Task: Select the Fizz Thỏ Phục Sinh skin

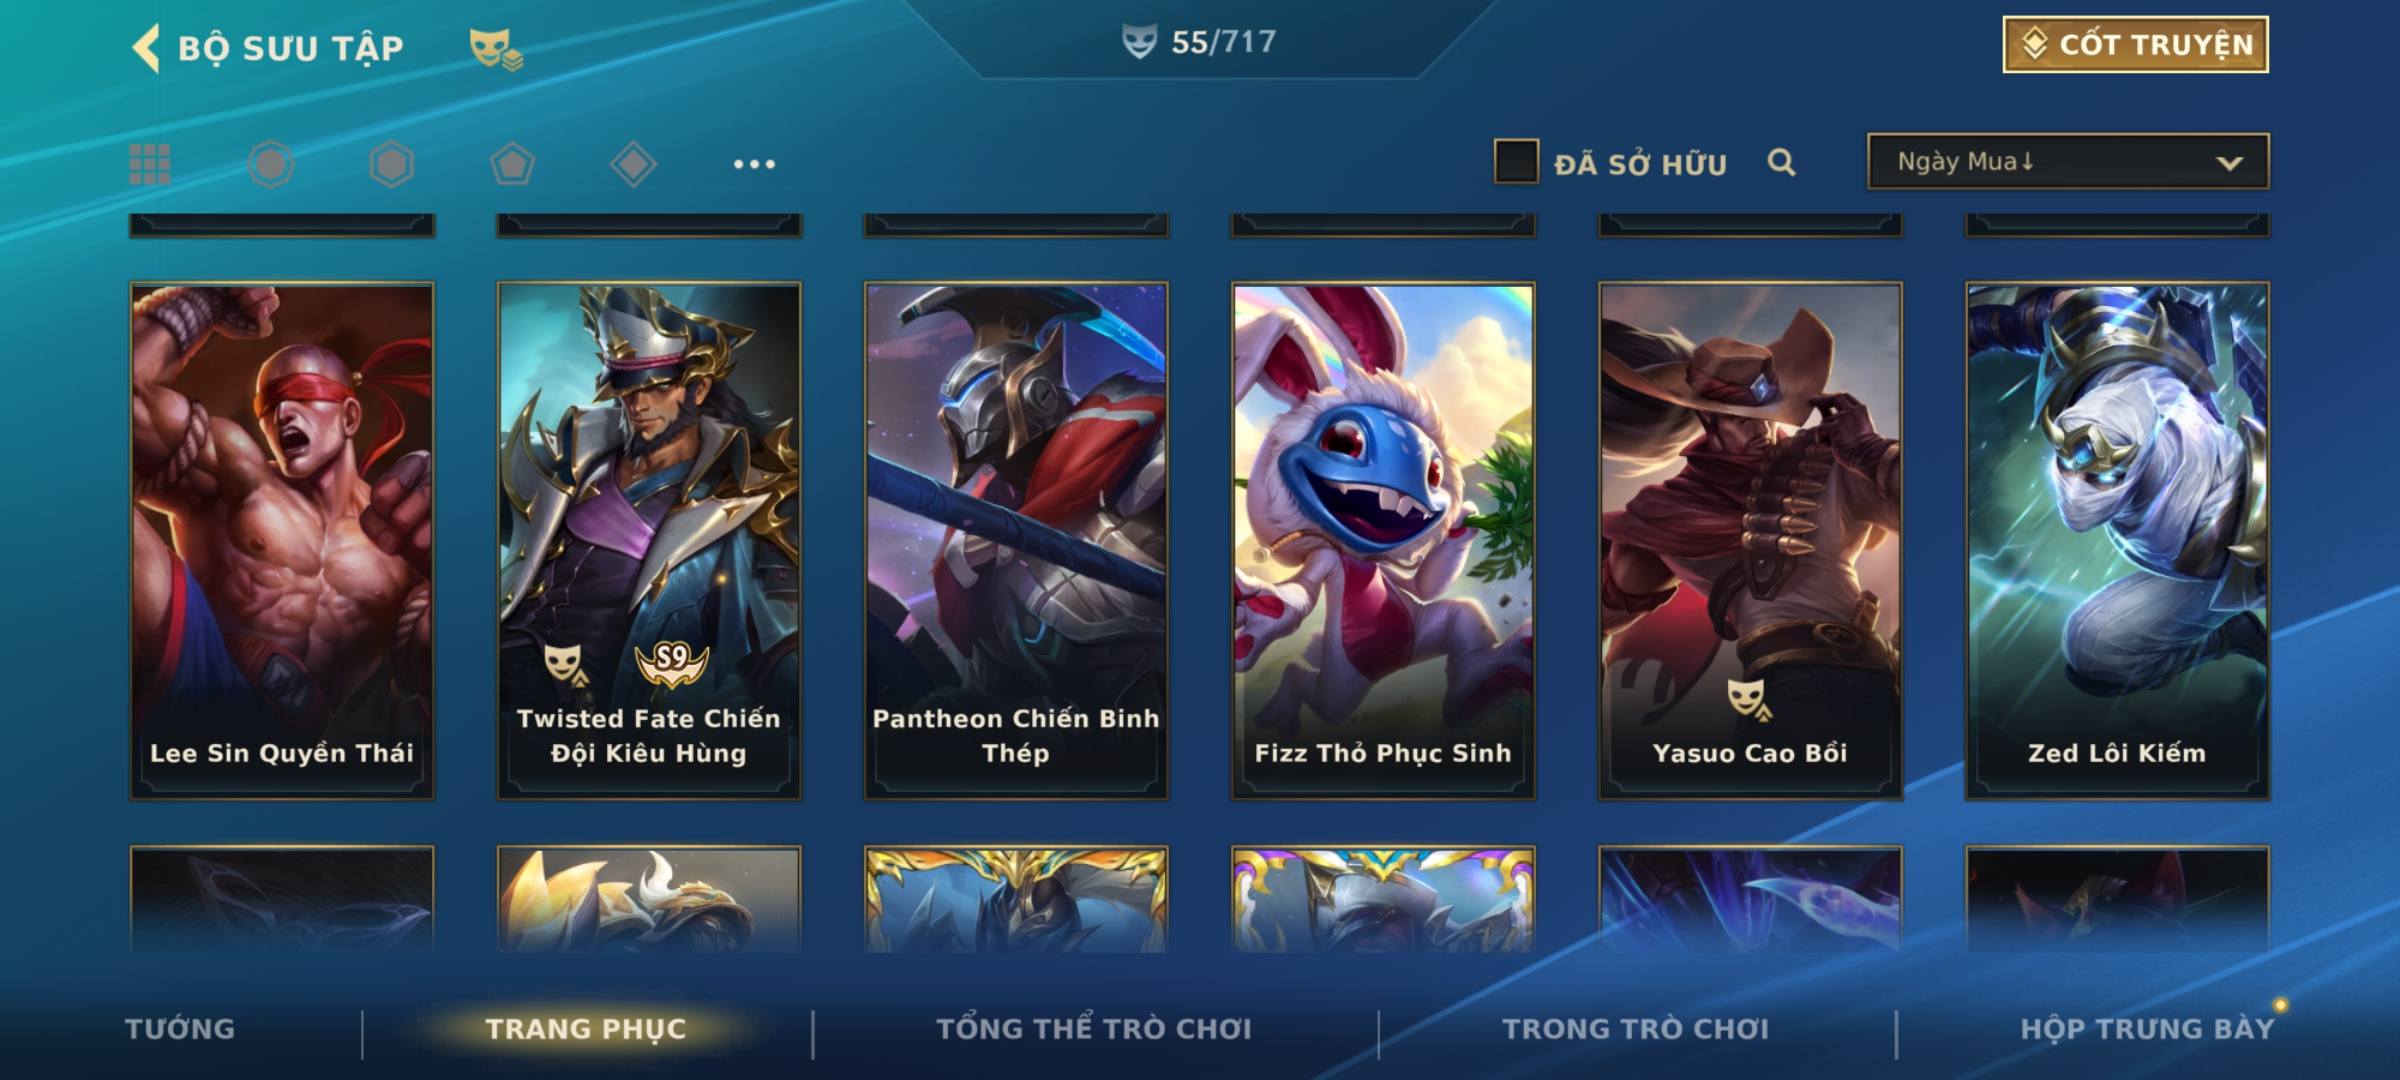Action: coord(1383,541)
